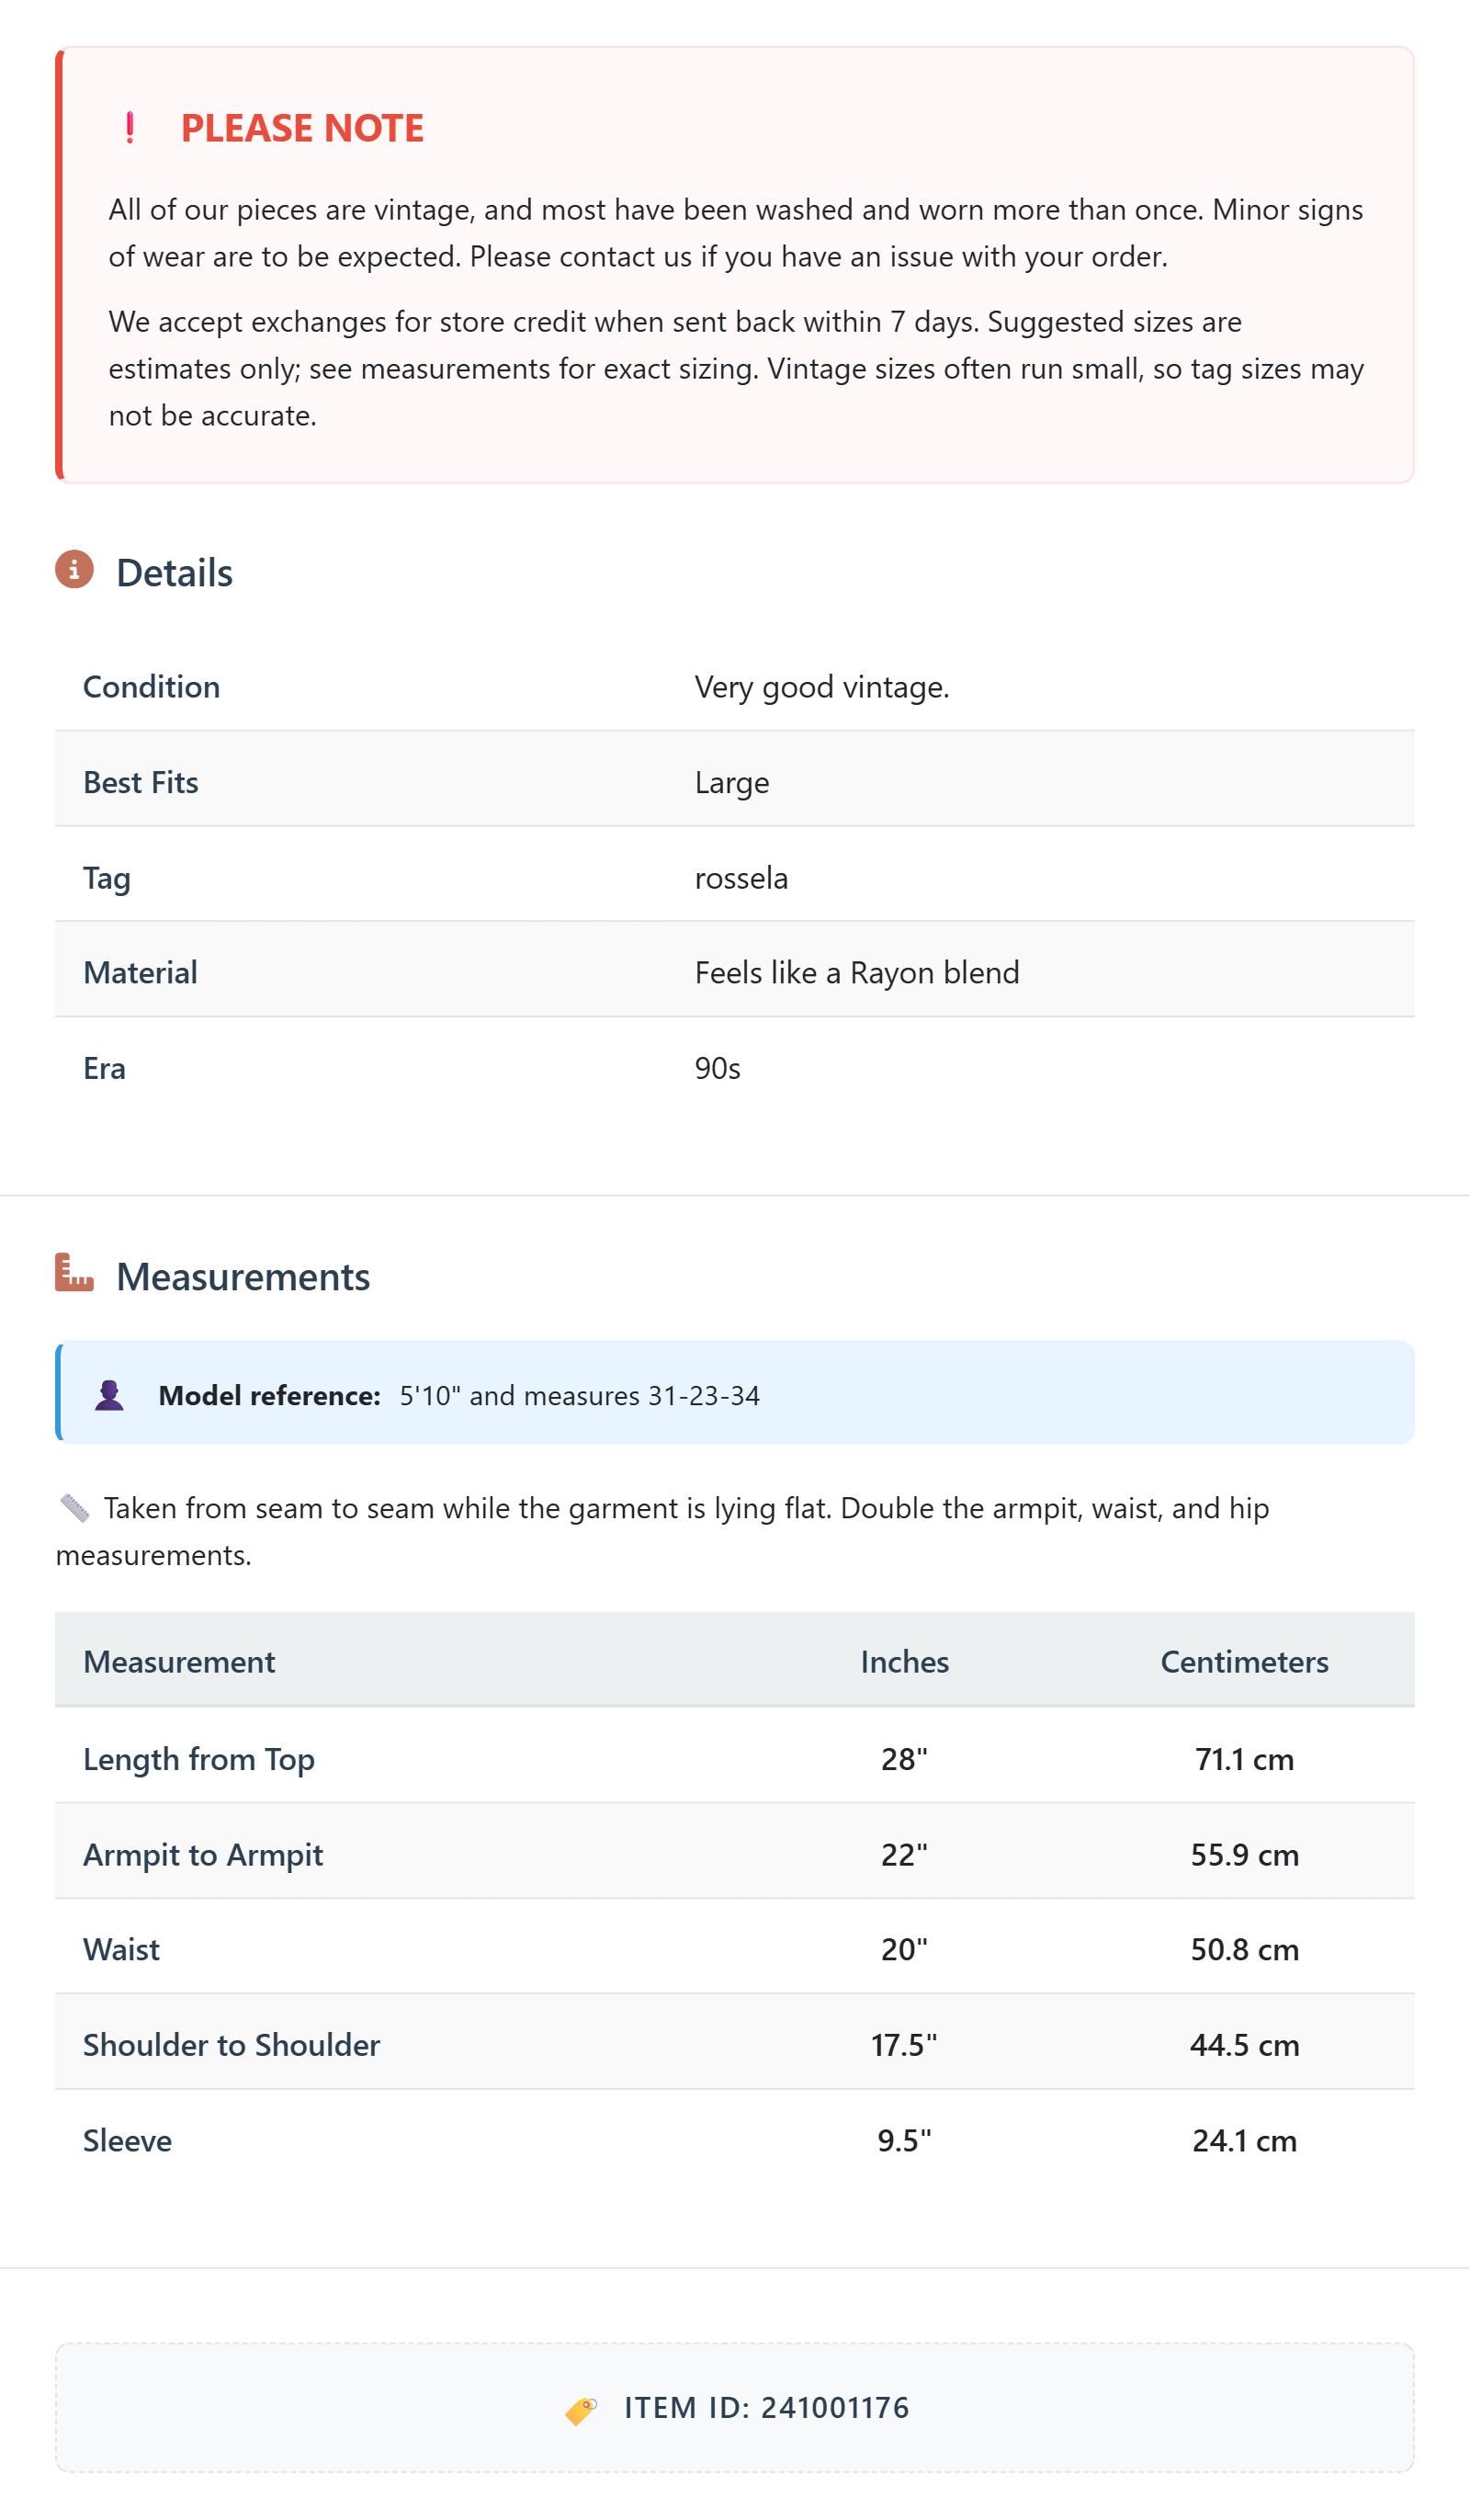Click the Armpit to Armpit row

(734, 1853)
